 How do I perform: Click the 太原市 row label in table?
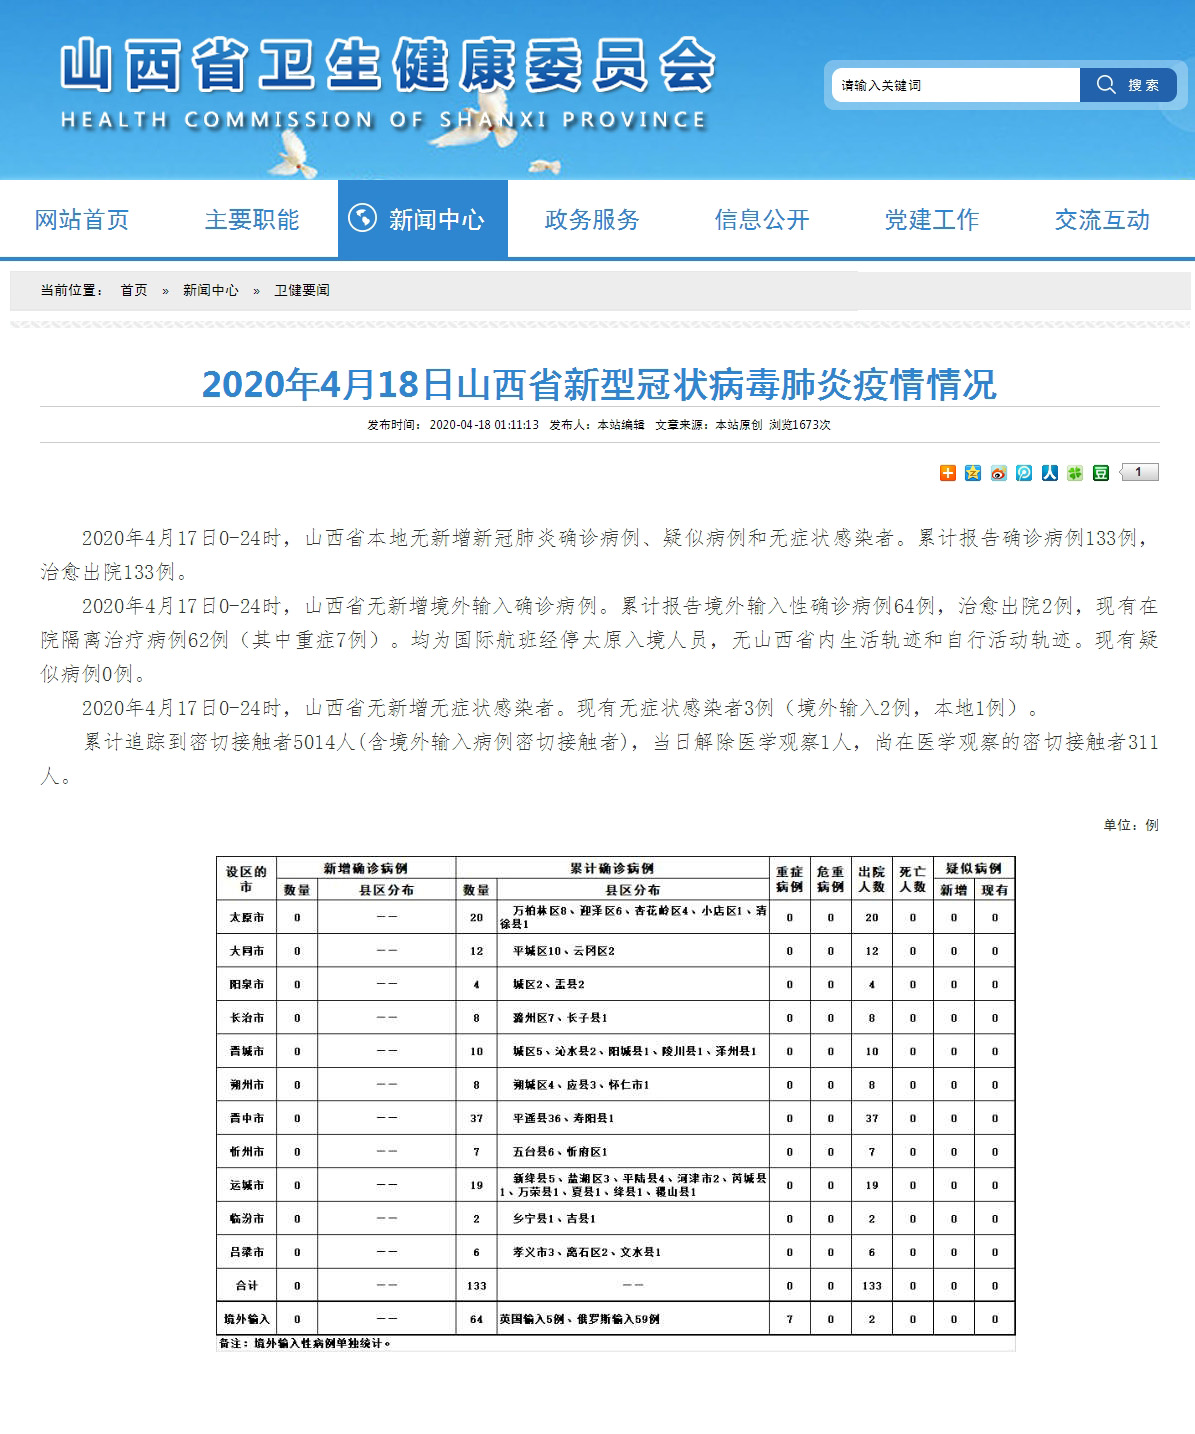pos(247,917)
